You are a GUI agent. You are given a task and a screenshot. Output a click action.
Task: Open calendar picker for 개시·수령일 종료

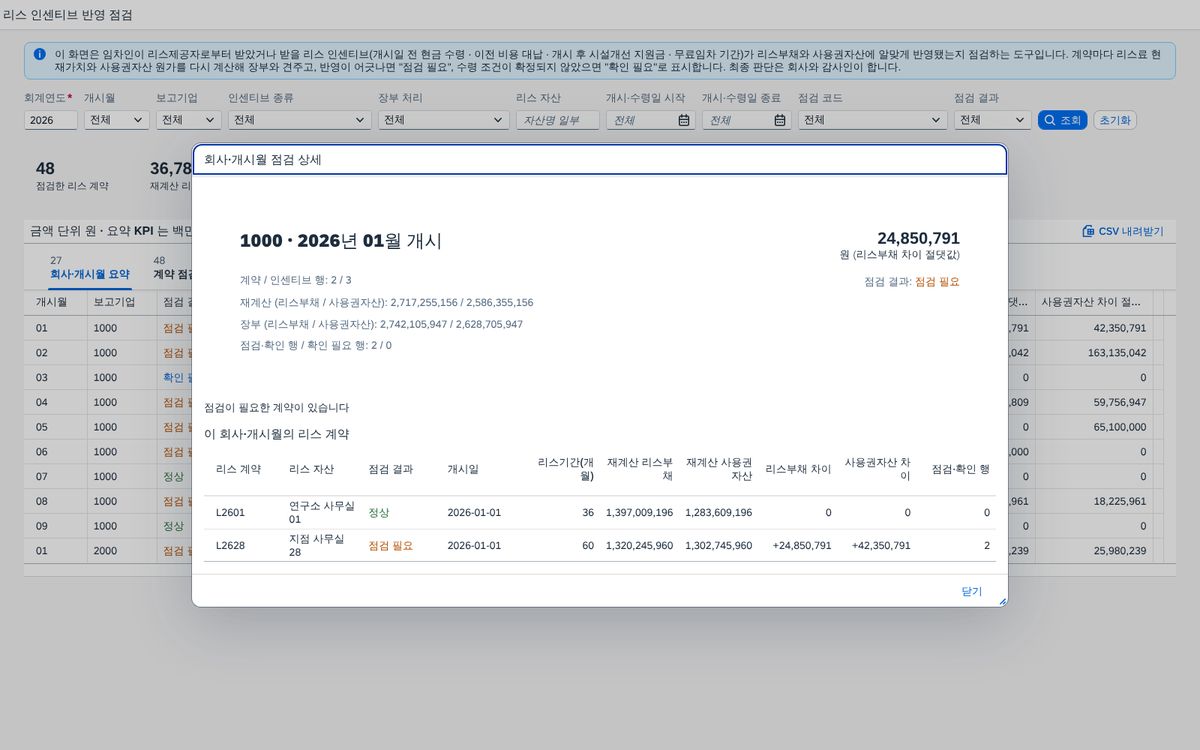[x=780, y=120]
